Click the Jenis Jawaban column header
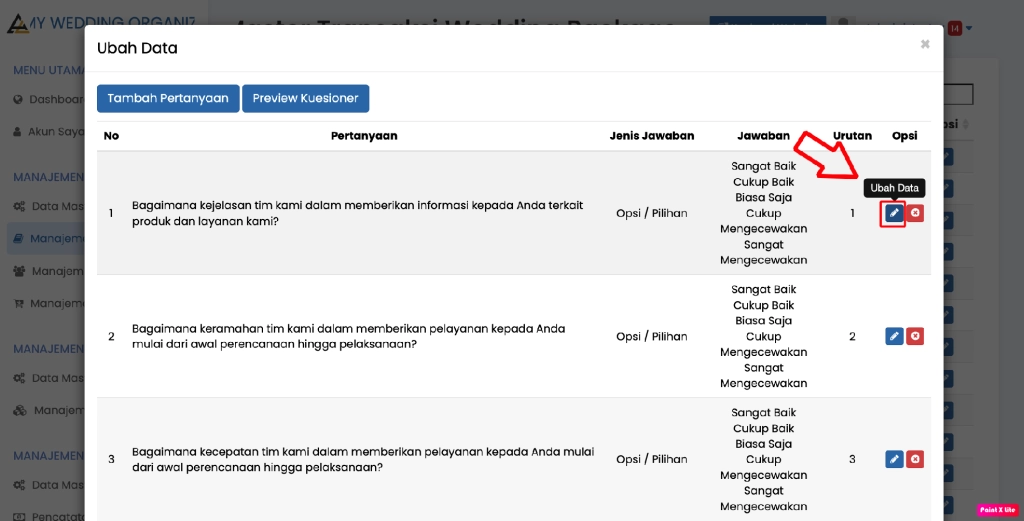1024x521 pixels. tap(652, 136)
